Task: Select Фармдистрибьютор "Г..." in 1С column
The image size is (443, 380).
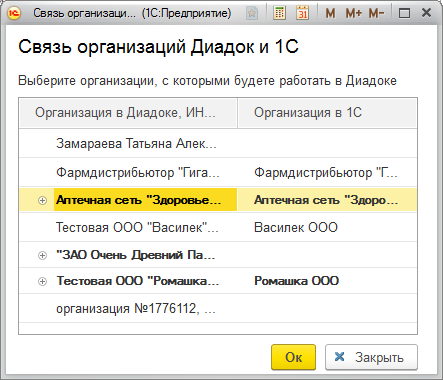Action: [x=326, y=173]
